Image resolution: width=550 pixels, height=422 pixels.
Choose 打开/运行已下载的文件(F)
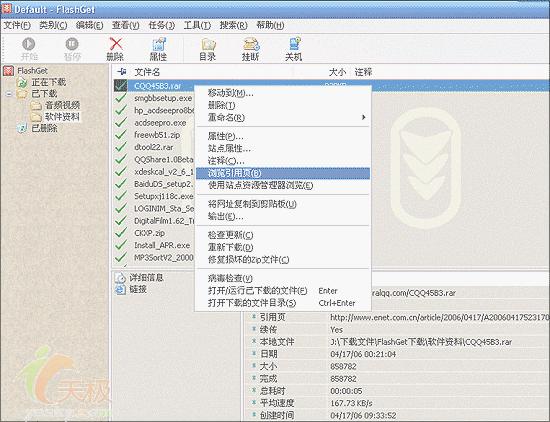click(283, 290)
